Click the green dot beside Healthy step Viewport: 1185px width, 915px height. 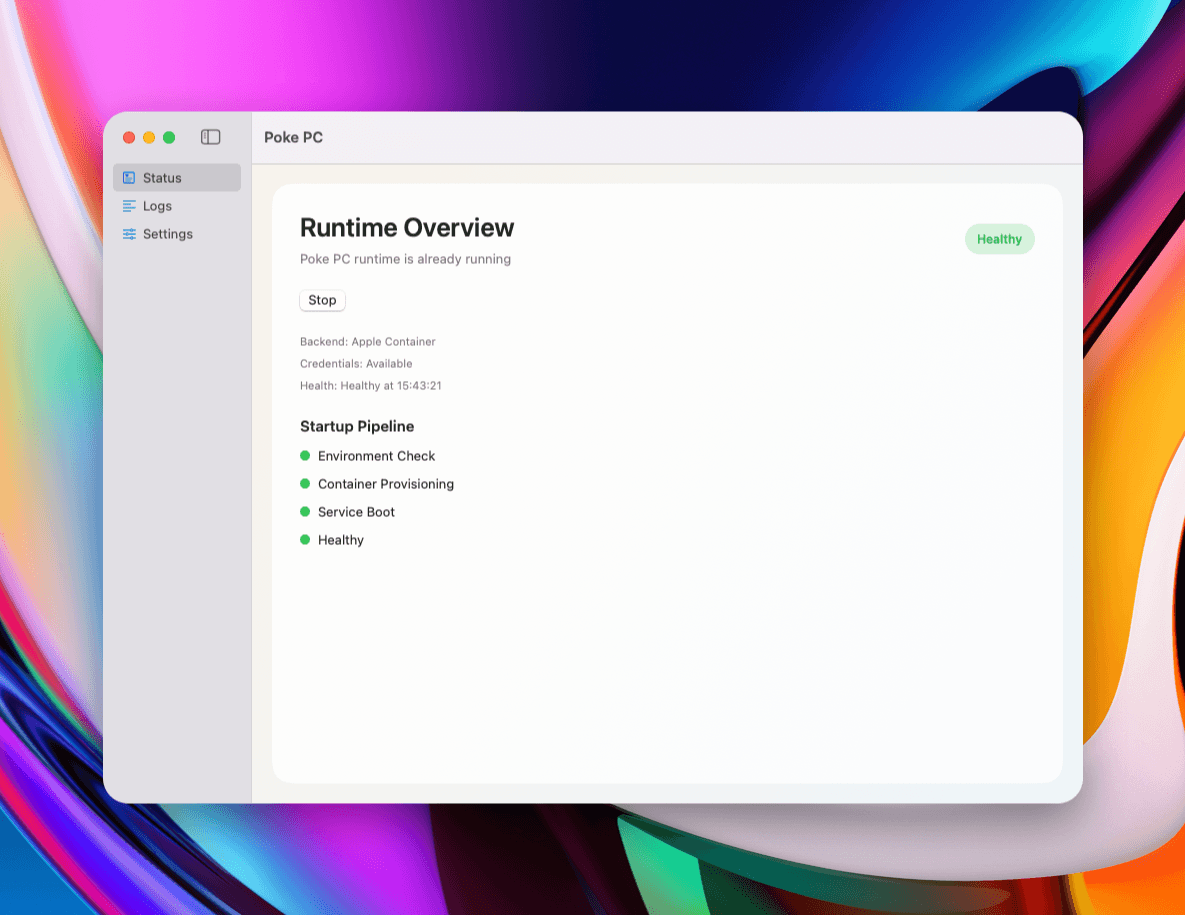305,539
